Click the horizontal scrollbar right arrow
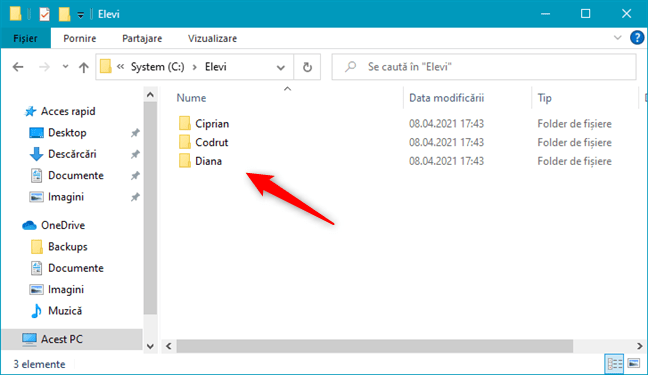The height and width of the screenshot is (375, 648). click(x=639, y=346)
